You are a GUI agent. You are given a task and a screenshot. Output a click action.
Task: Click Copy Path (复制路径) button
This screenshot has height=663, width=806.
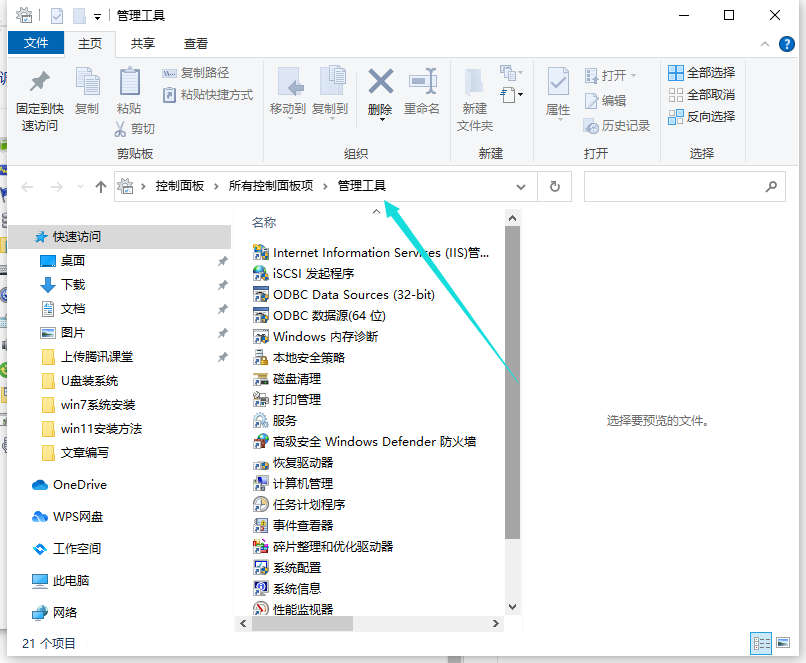196,73
